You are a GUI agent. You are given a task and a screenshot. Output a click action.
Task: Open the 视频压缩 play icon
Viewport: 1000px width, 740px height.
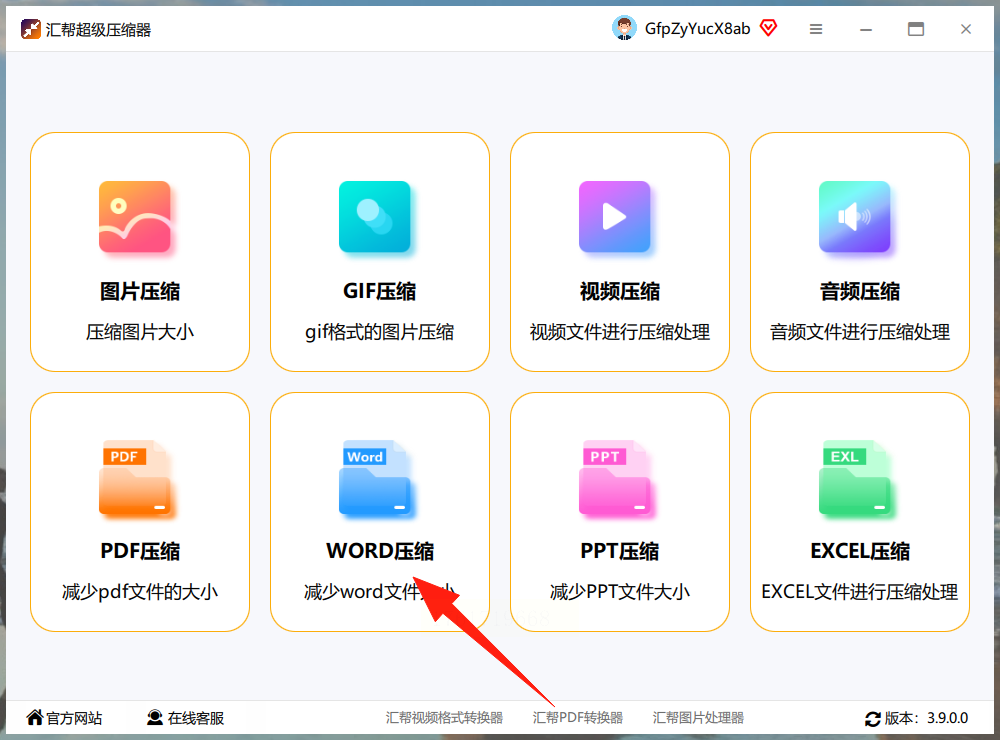click(x=614, y=217)
